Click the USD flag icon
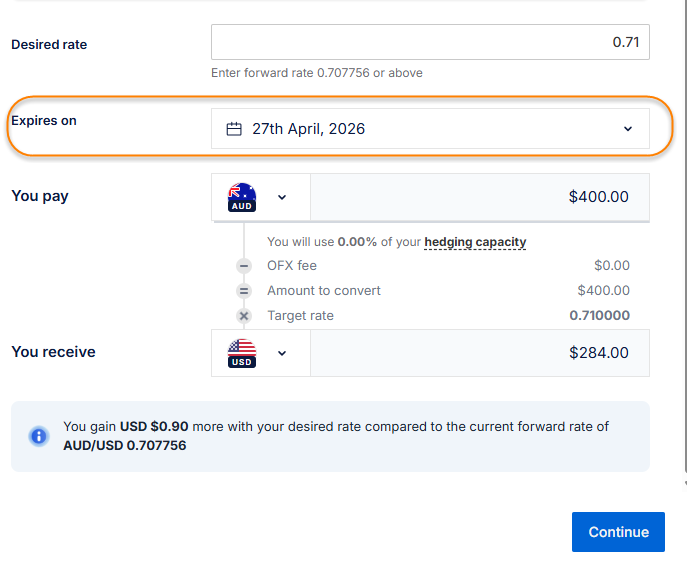Screen dimensions: 687x574 coord(242,353)
